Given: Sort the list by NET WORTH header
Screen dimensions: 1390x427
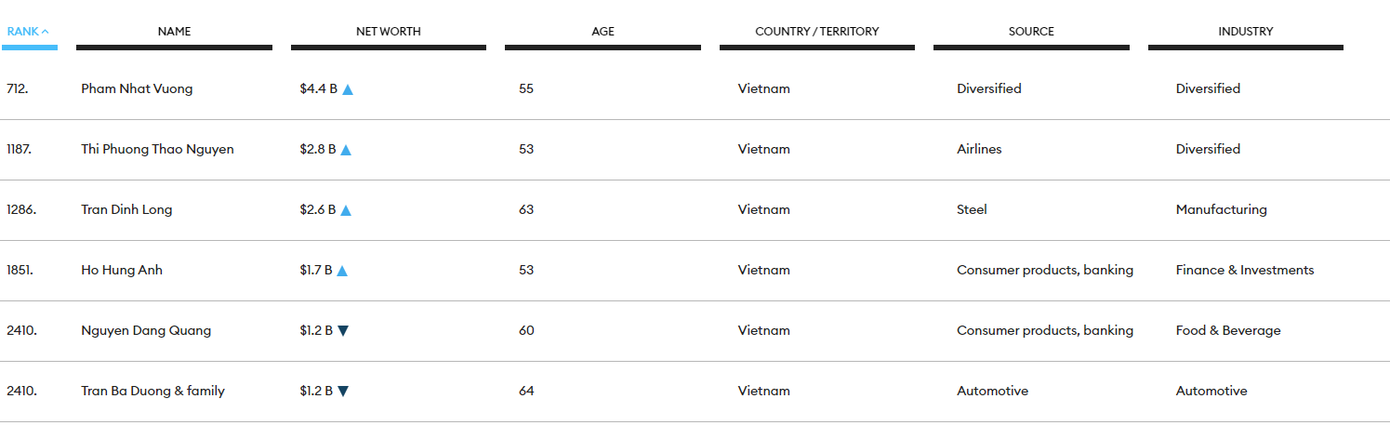Looking at the screenshot, I should [x=388, y=32].
